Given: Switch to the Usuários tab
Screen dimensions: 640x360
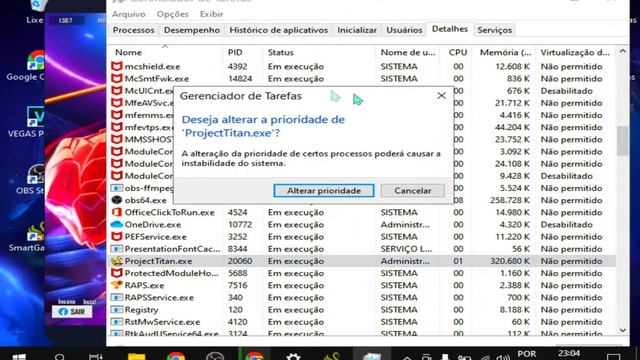Looking at the screenshot, I should point(404,30).
